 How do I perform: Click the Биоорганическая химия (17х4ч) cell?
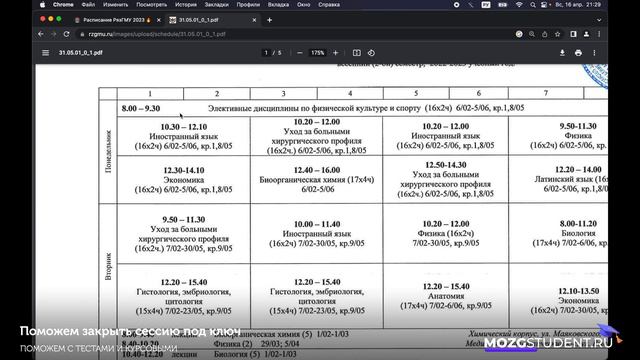tap(317, 180)
